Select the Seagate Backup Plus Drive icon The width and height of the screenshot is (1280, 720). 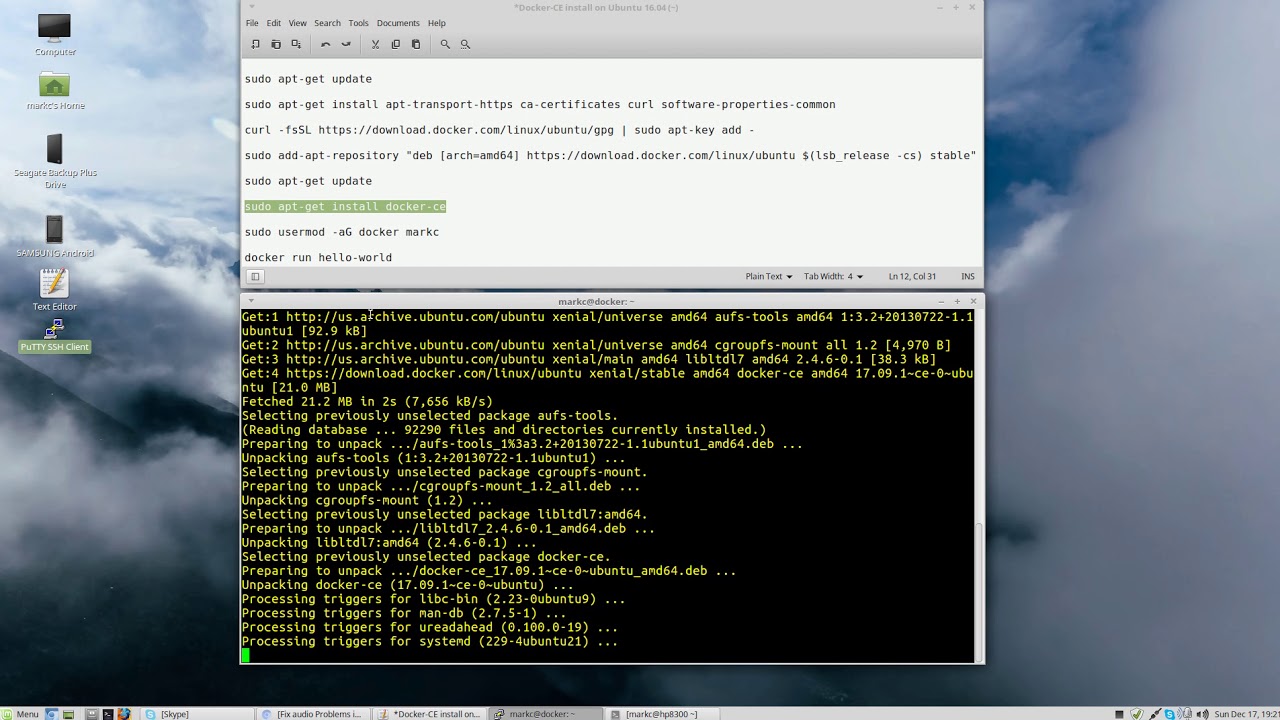coord(55,160)
